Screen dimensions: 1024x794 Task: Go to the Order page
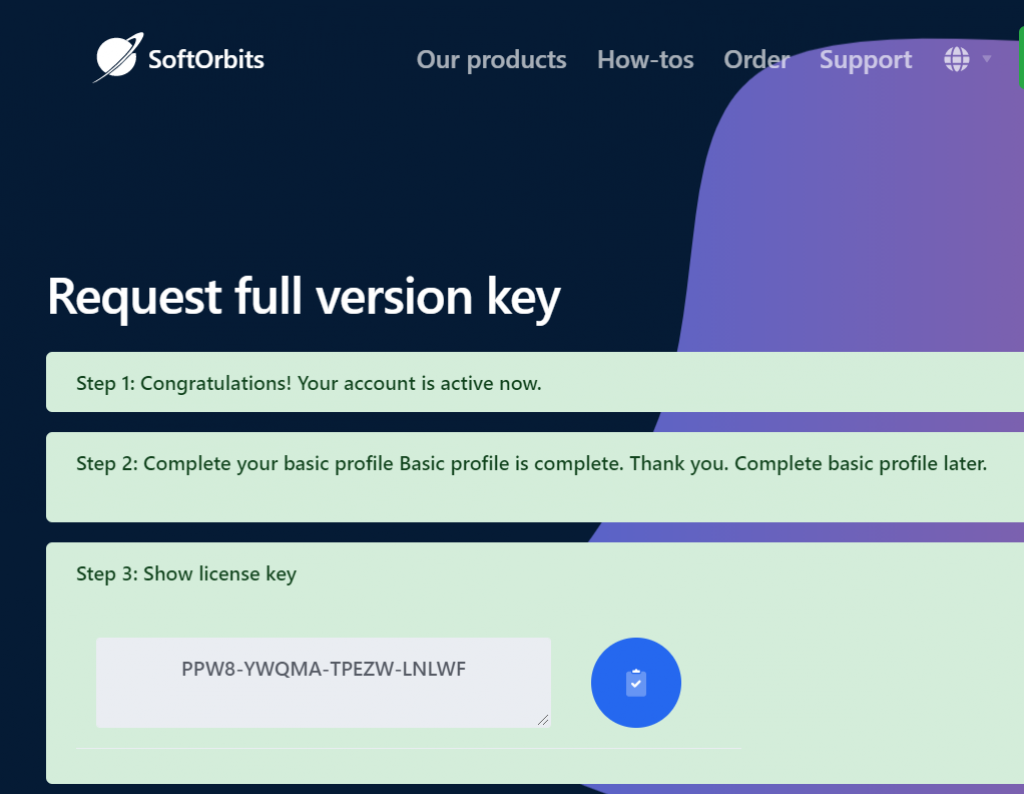coord(756,60)
